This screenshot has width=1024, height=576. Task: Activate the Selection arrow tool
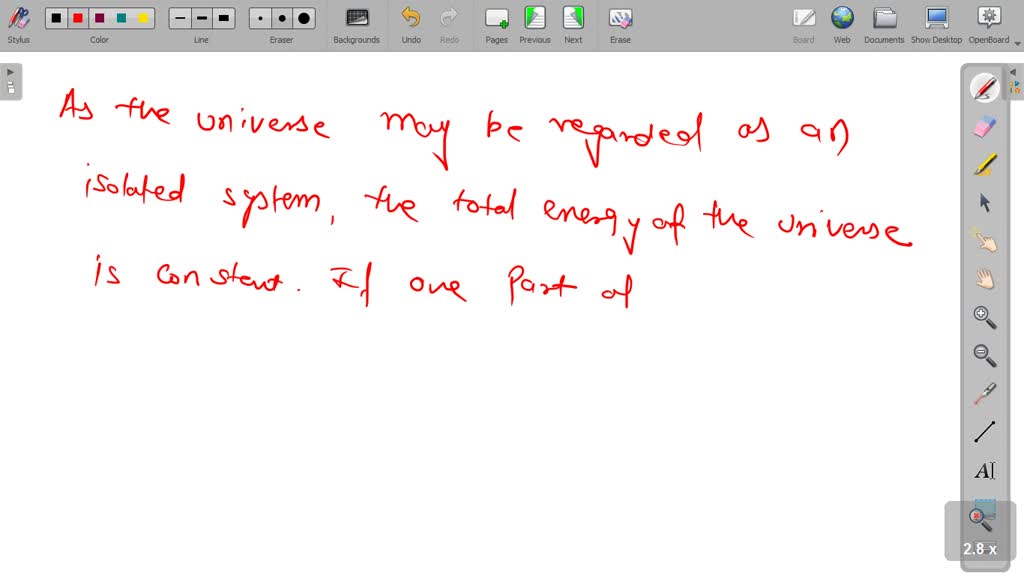pos(983,201)
